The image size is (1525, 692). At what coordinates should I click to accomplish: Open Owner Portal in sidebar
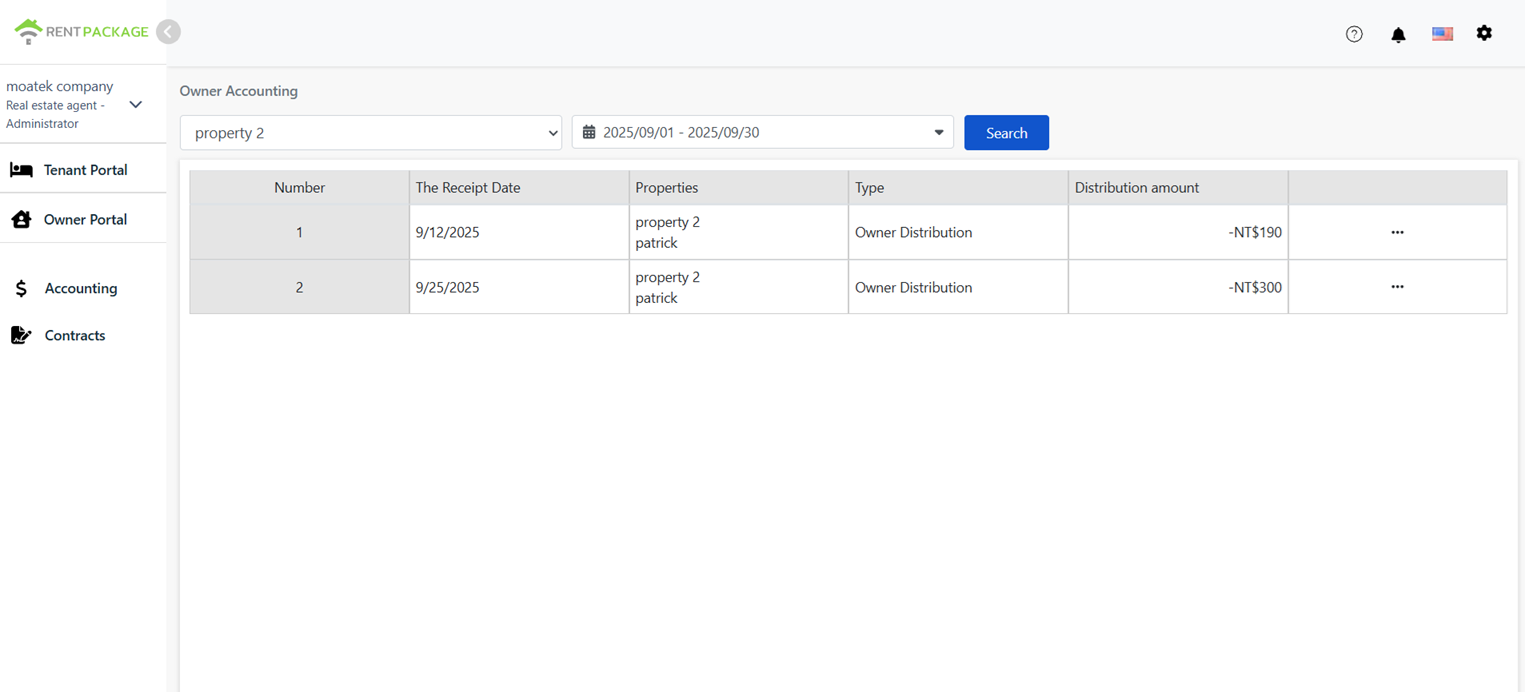coord(84,220)
